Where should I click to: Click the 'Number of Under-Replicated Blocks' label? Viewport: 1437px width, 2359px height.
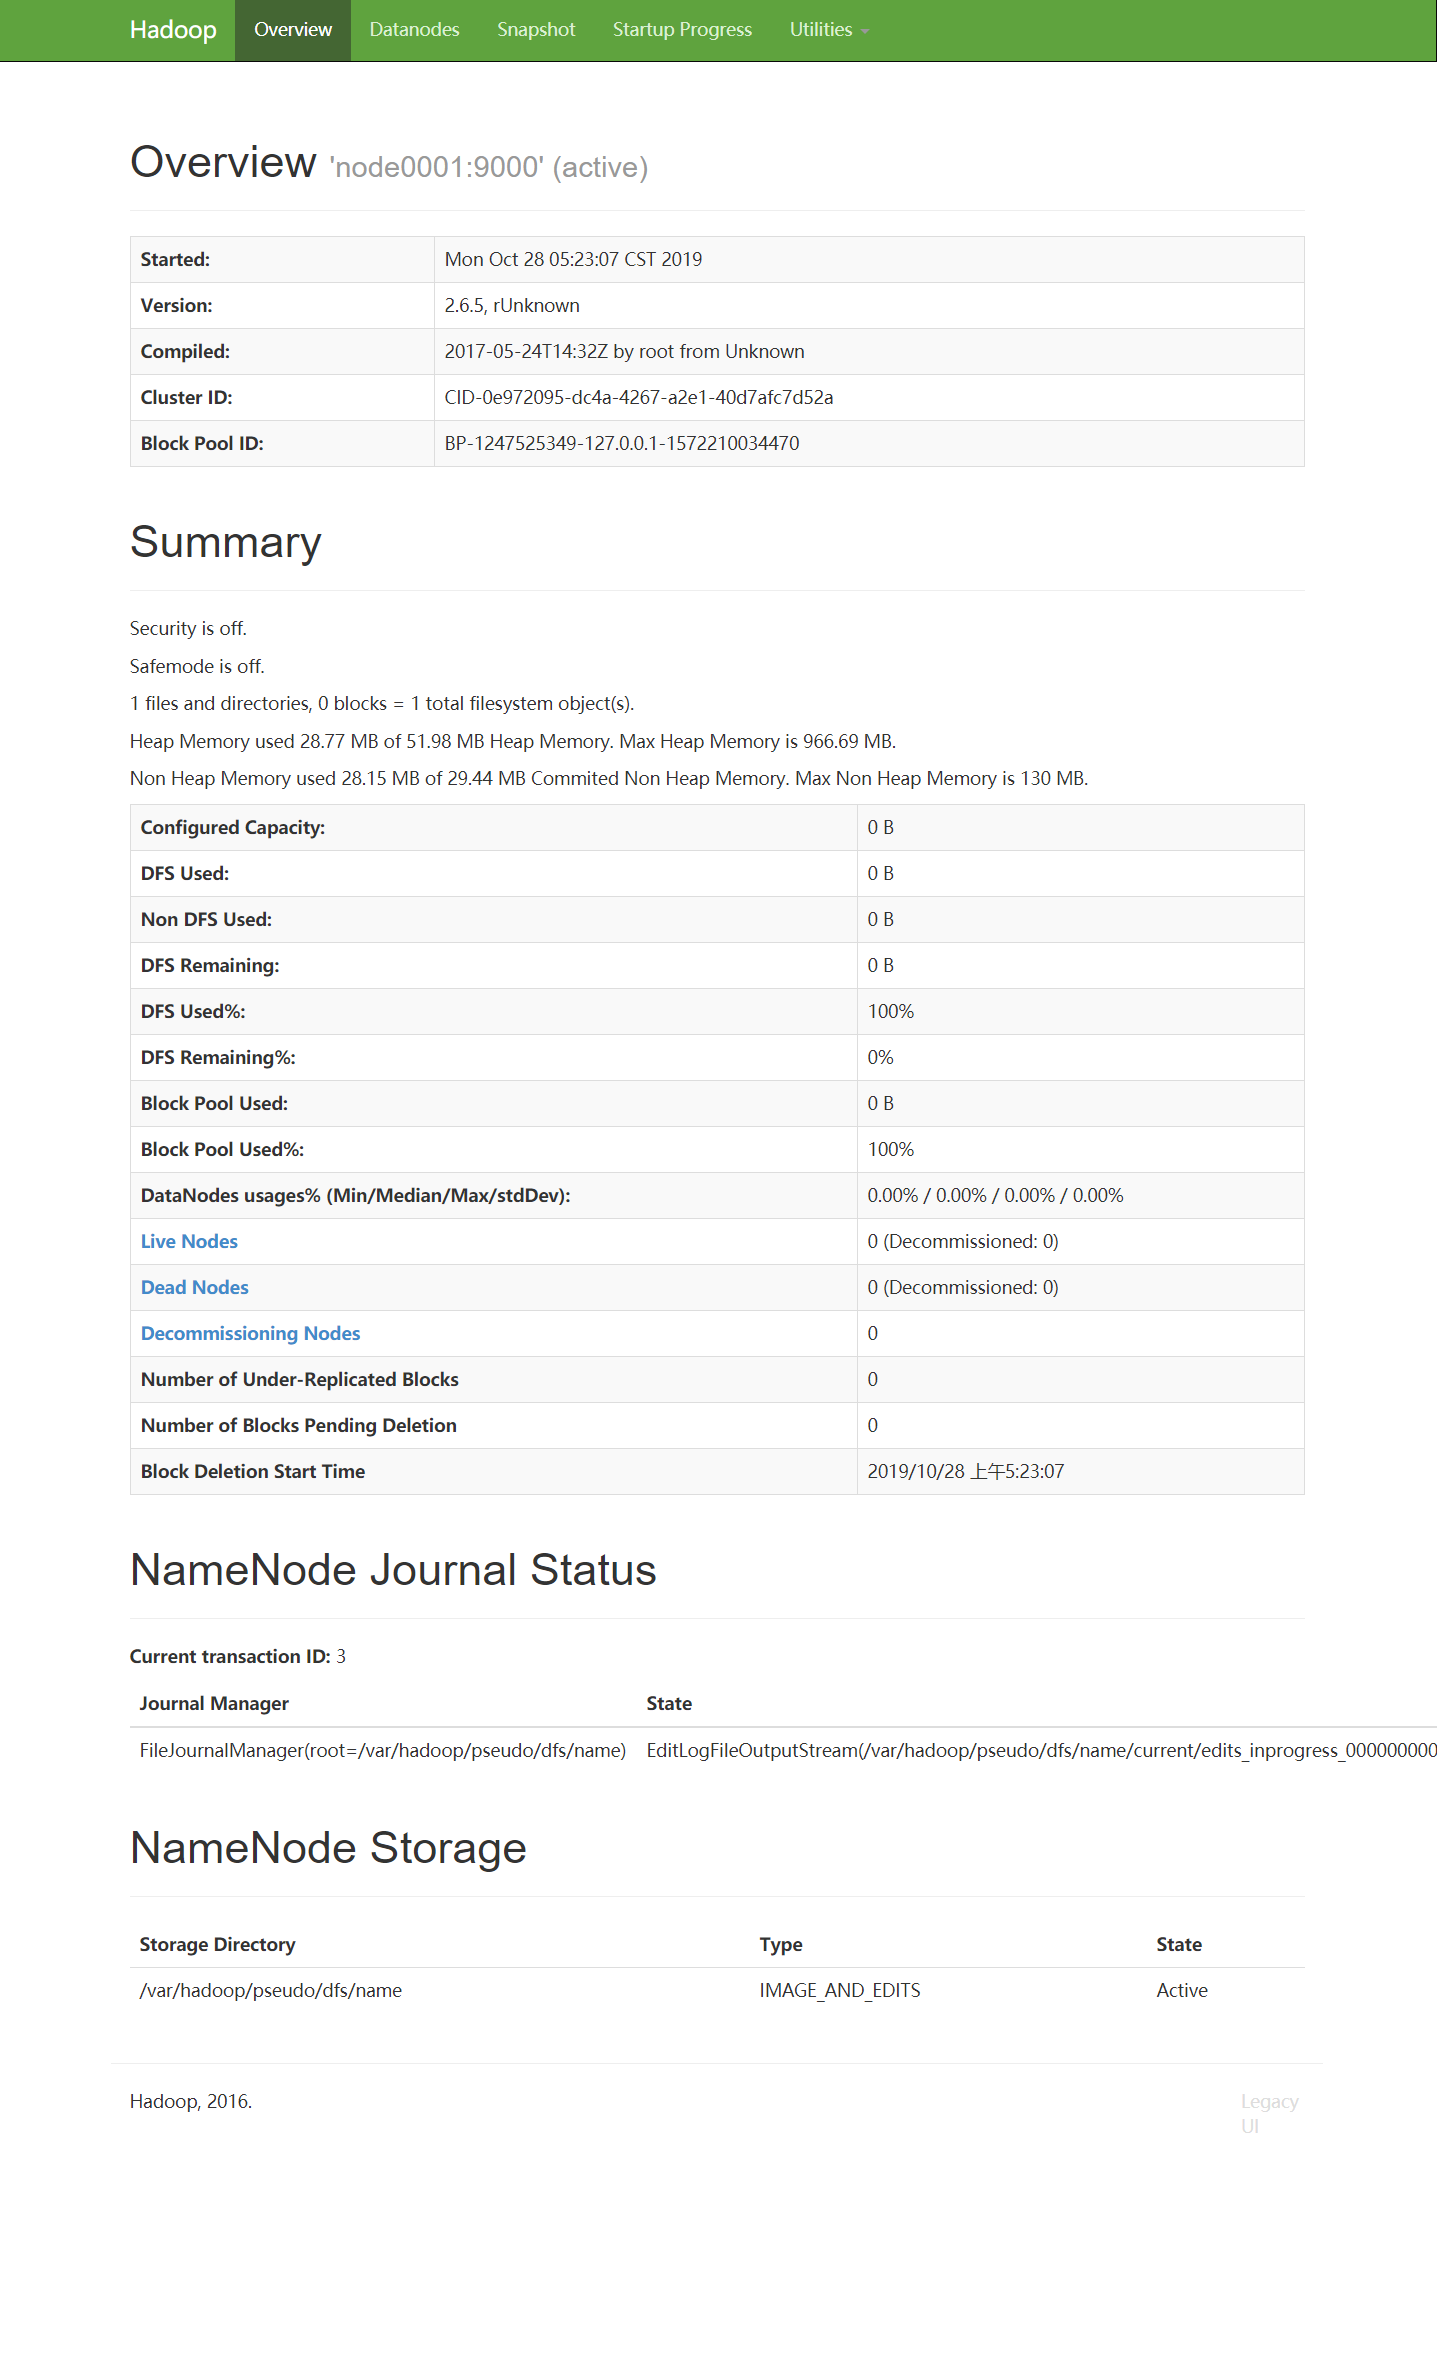[x=300, y=1379]
